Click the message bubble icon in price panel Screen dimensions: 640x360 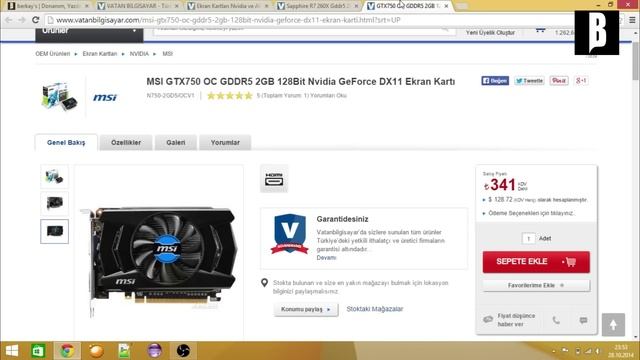coord(583,320)
